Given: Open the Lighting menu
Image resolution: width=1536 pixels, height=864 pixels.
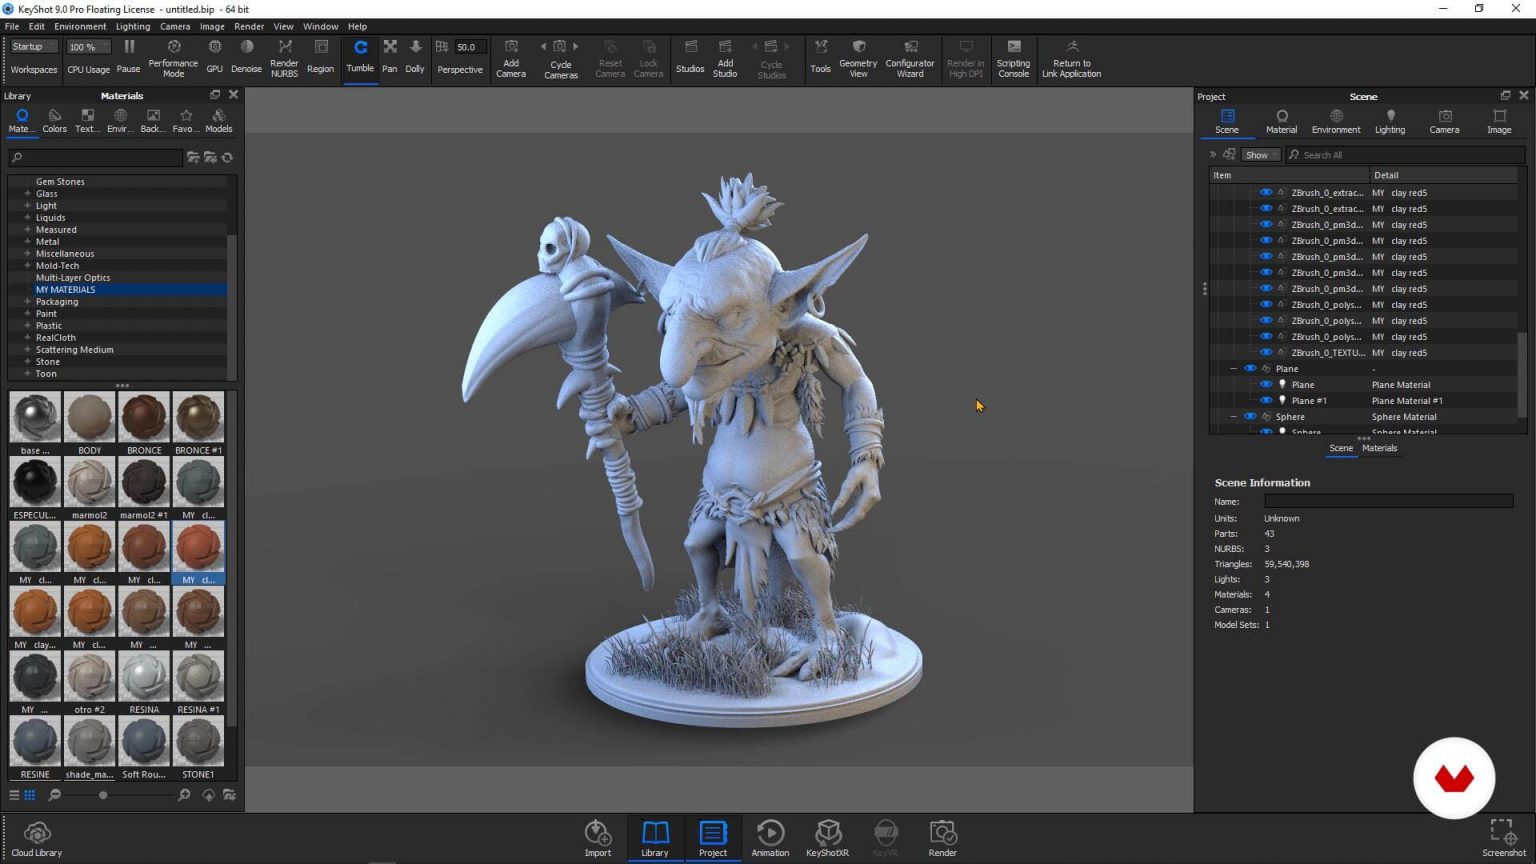Looking at the screenshot, I should (133, 26).
